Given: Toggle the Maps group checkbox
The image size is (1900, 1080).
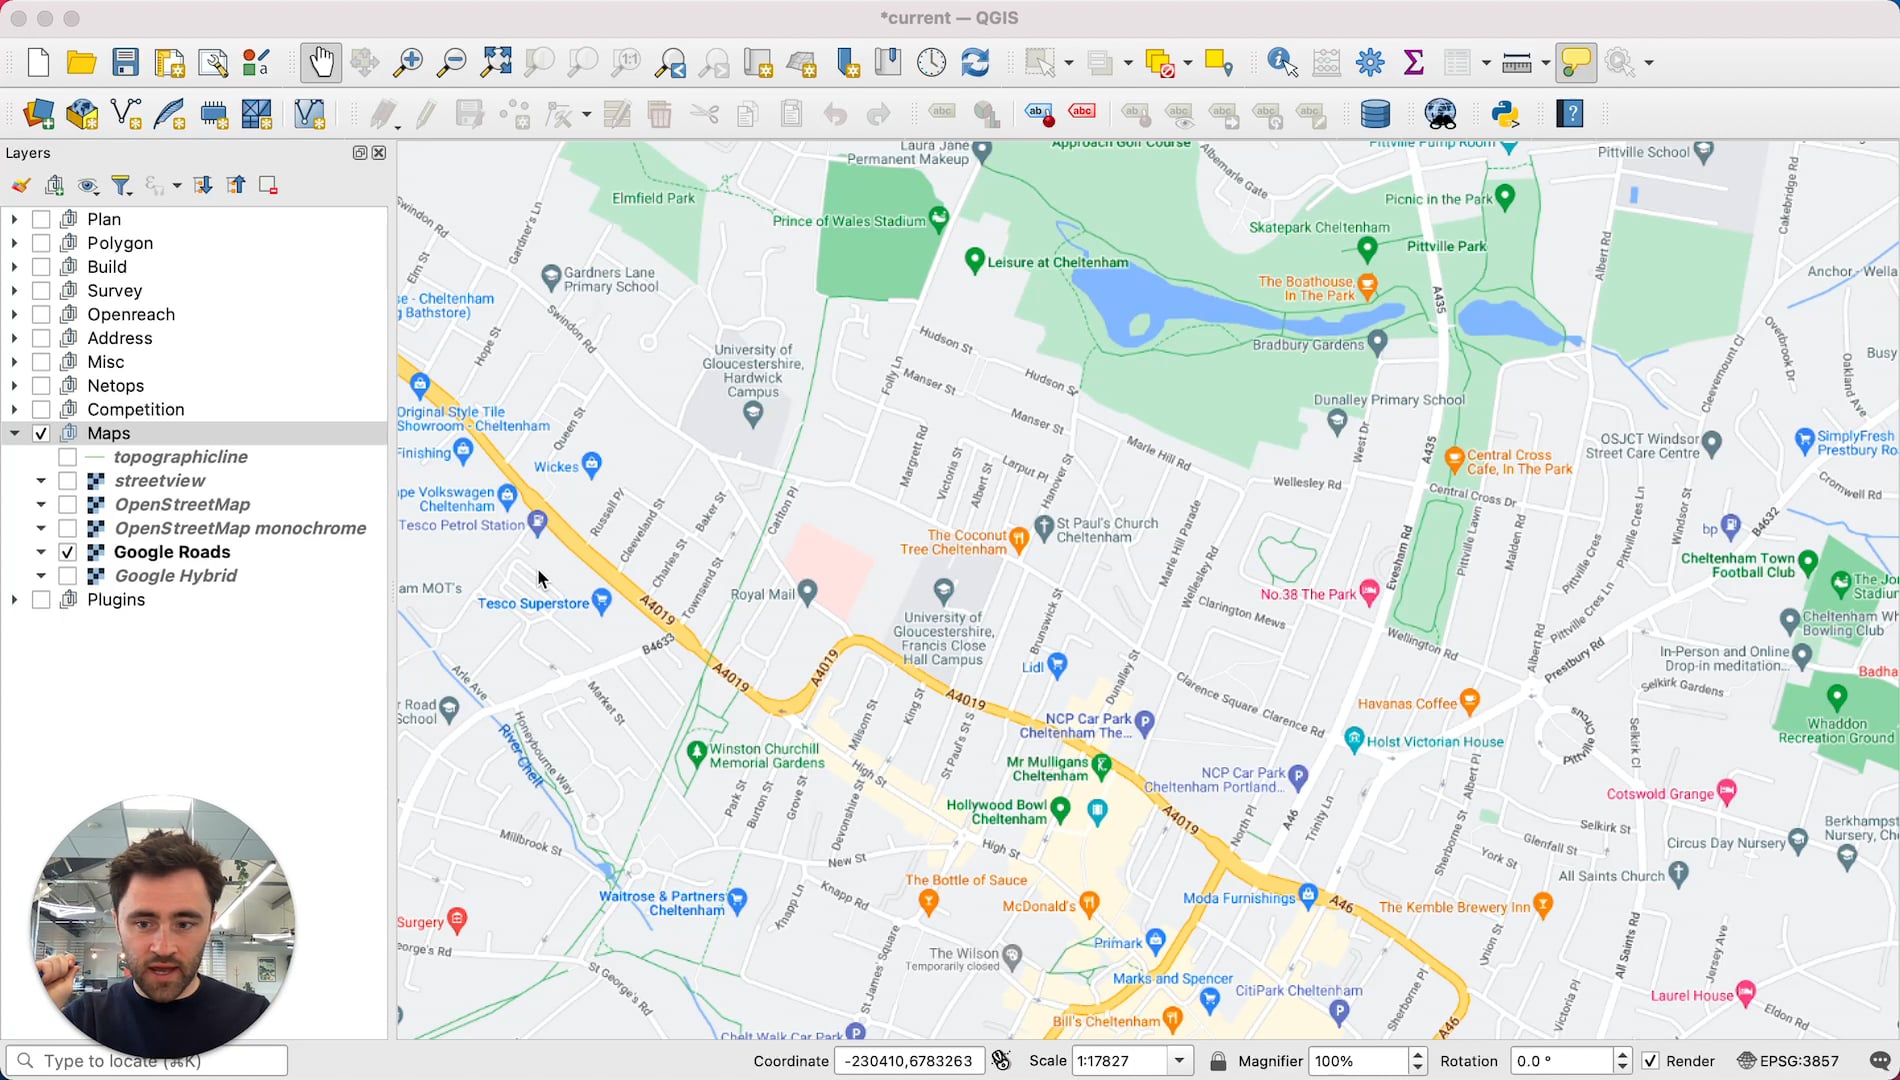Looking at the screenshot, I should (41, 433).
